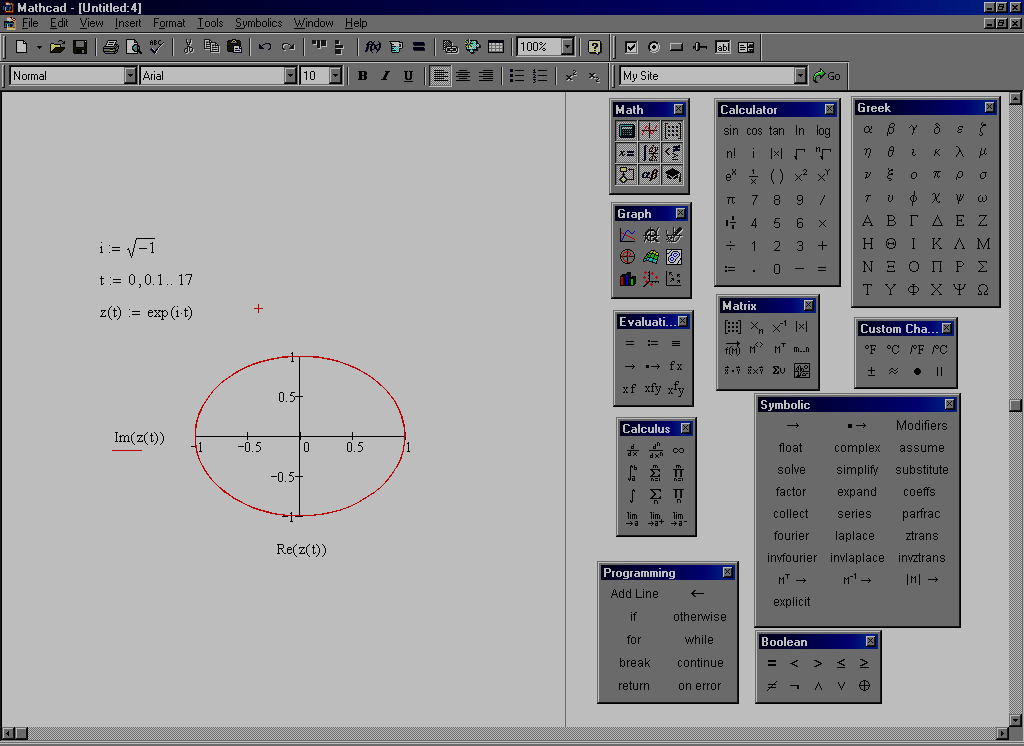Viewport: 1024px width, 746px height.
Task: Insert a new matrix from Matrix palette
Action: click(x=733, y=327)
